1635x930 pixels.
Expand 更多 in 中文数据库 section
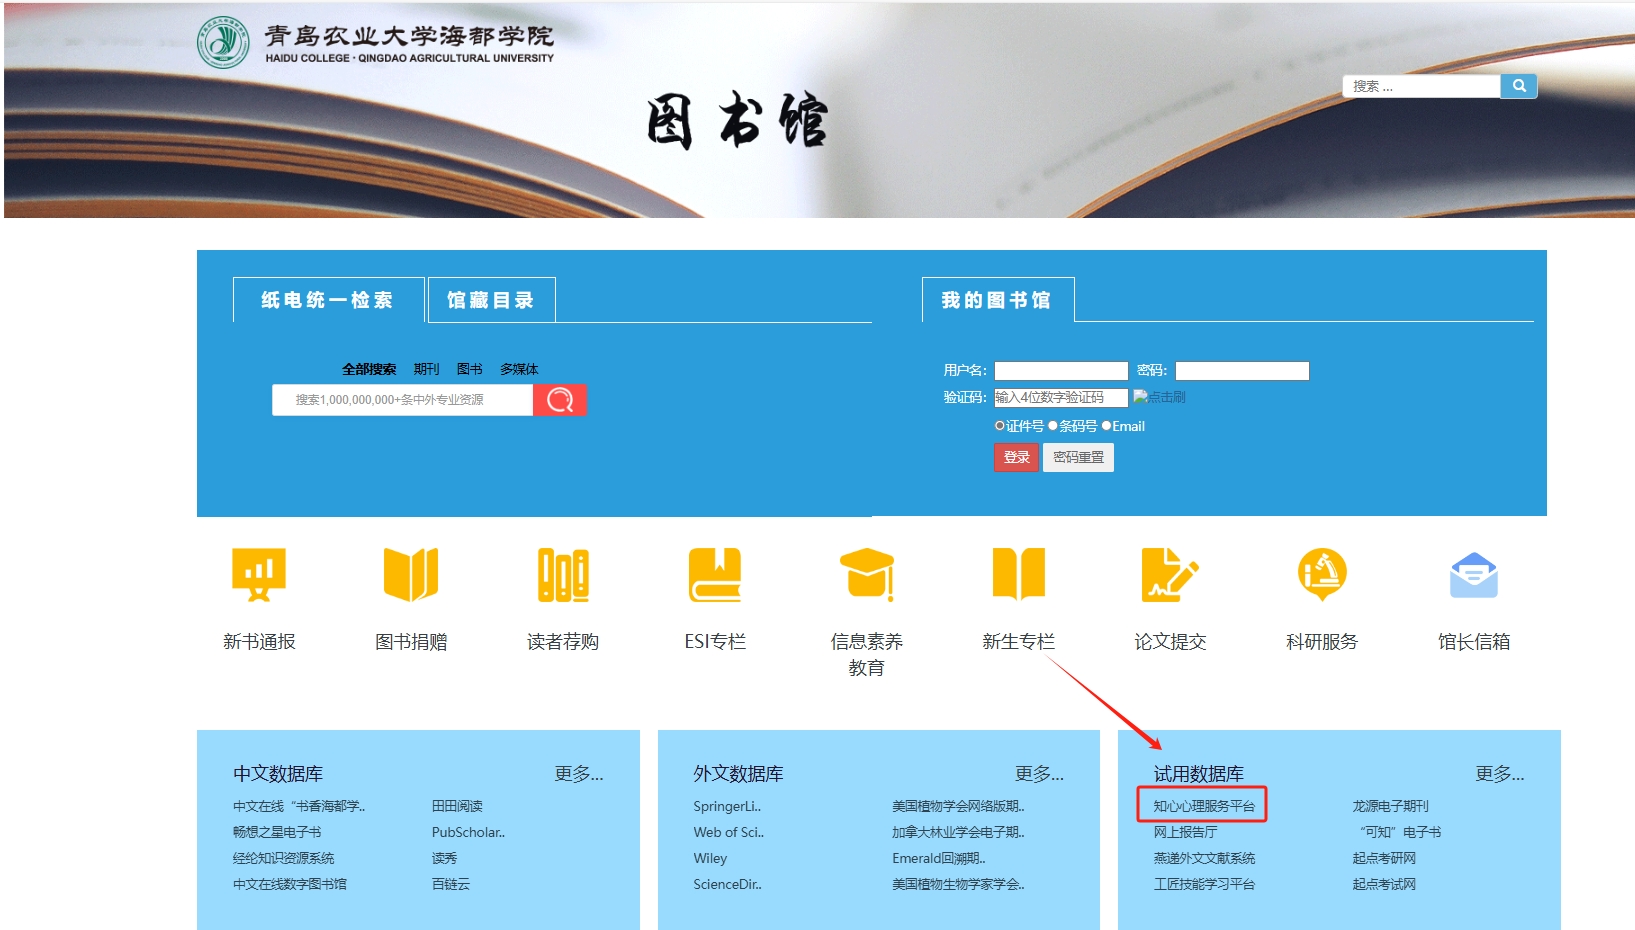click(579, 774)
